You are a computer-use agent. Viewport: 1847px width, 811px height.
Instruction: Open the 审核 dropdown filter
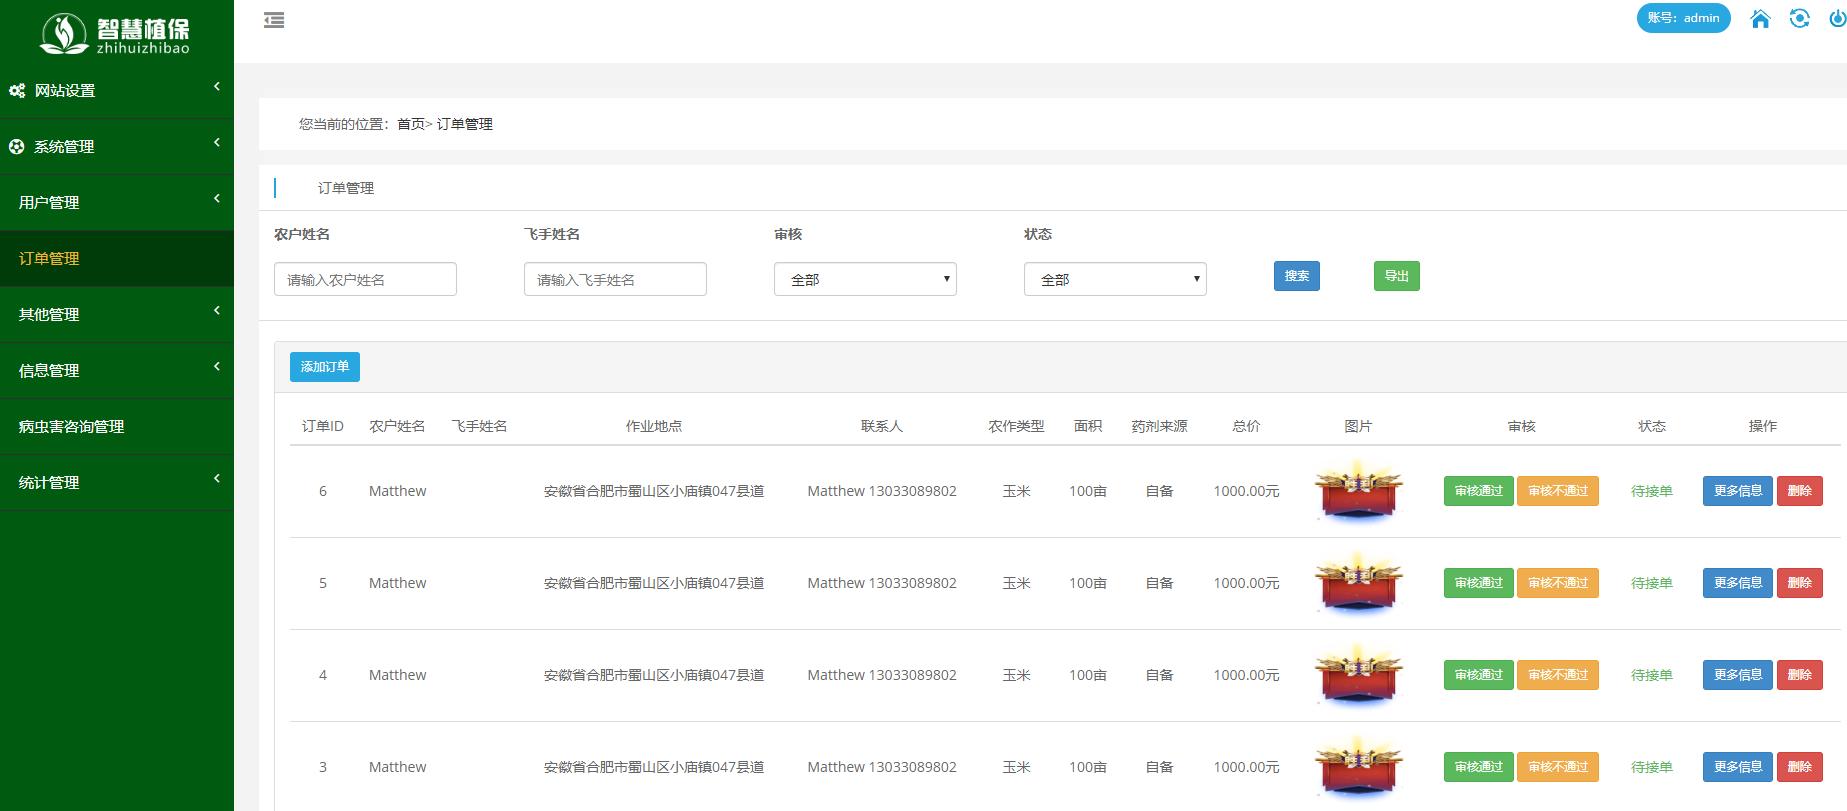865,279
